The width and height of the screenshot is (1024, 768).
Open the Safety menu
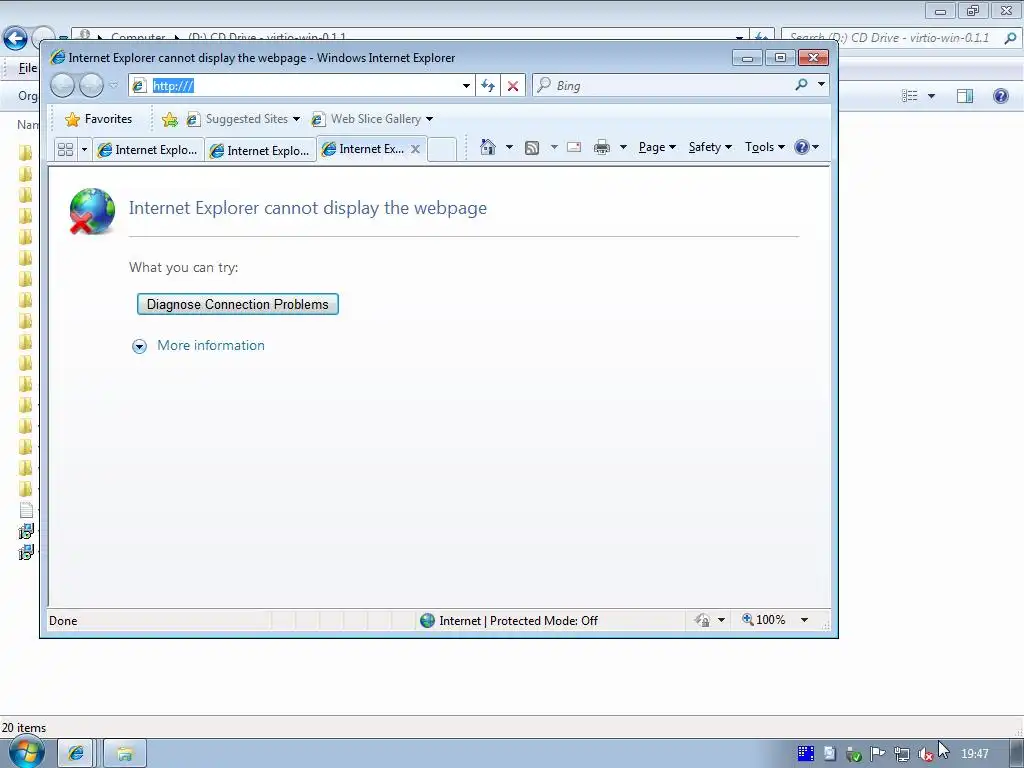(710, 147)
